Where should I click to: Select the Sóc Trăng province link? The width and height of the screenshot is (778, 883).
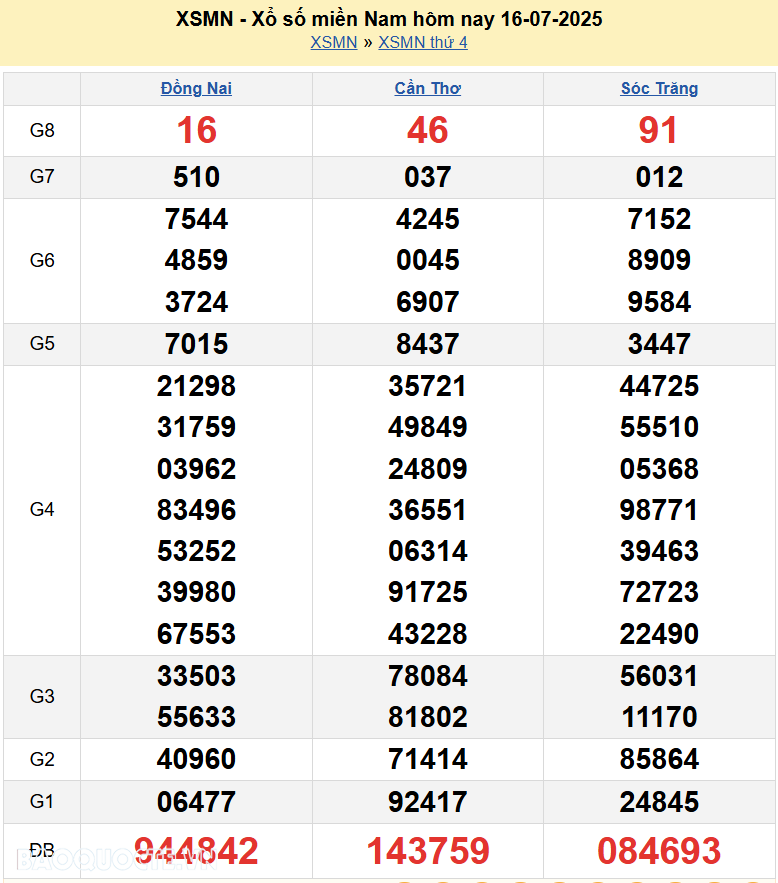(659, 88)
